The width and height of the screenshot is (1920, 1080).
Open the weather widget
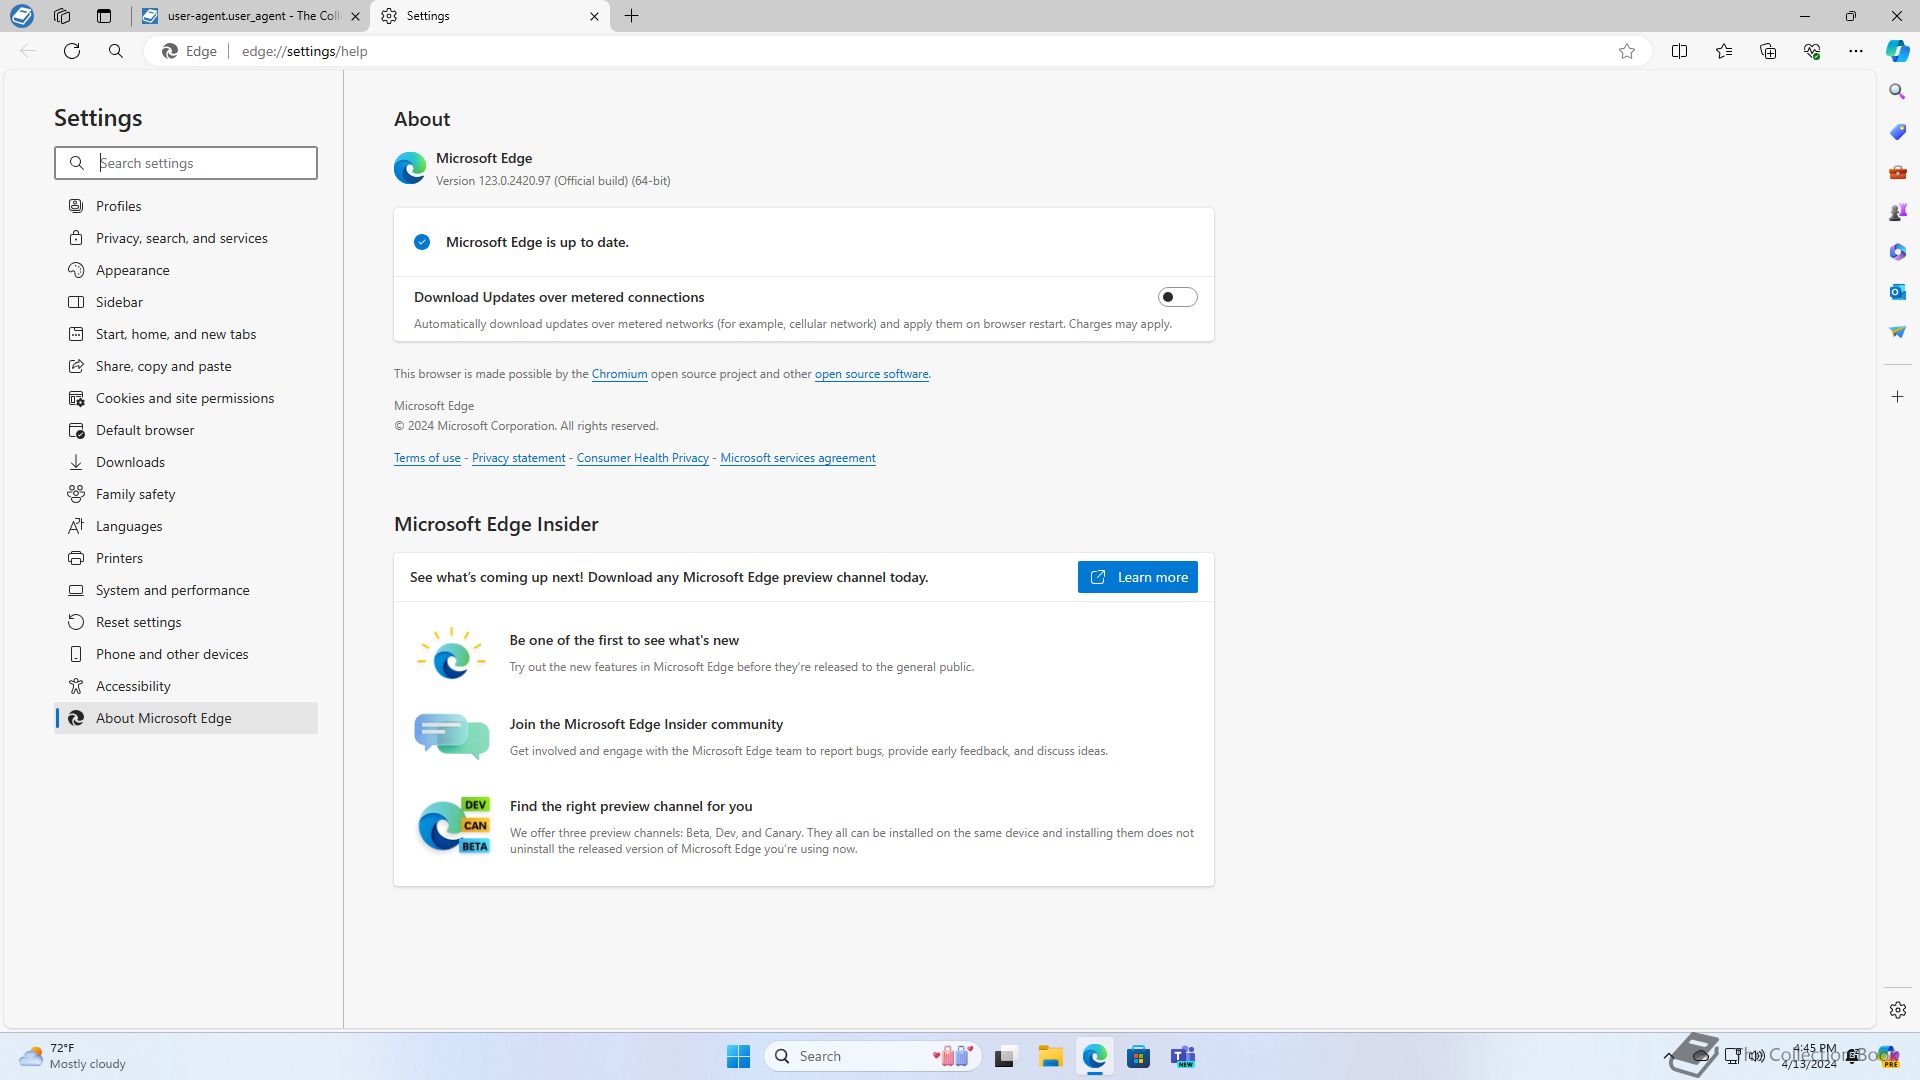pyautogui.click(x=74, y=1056)
